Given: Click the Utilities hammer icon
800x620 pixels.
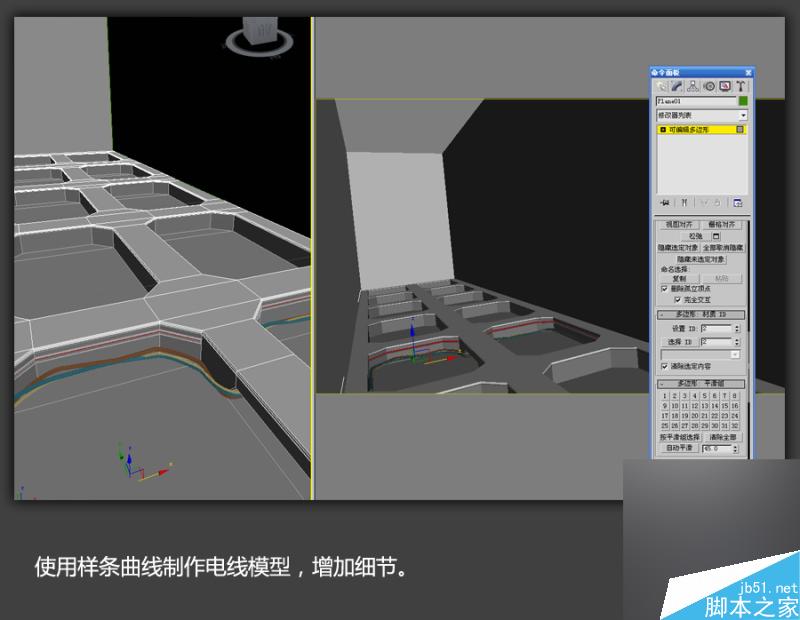Looking at the screenshot, I should pyautogui.click(x=742, y=86).
